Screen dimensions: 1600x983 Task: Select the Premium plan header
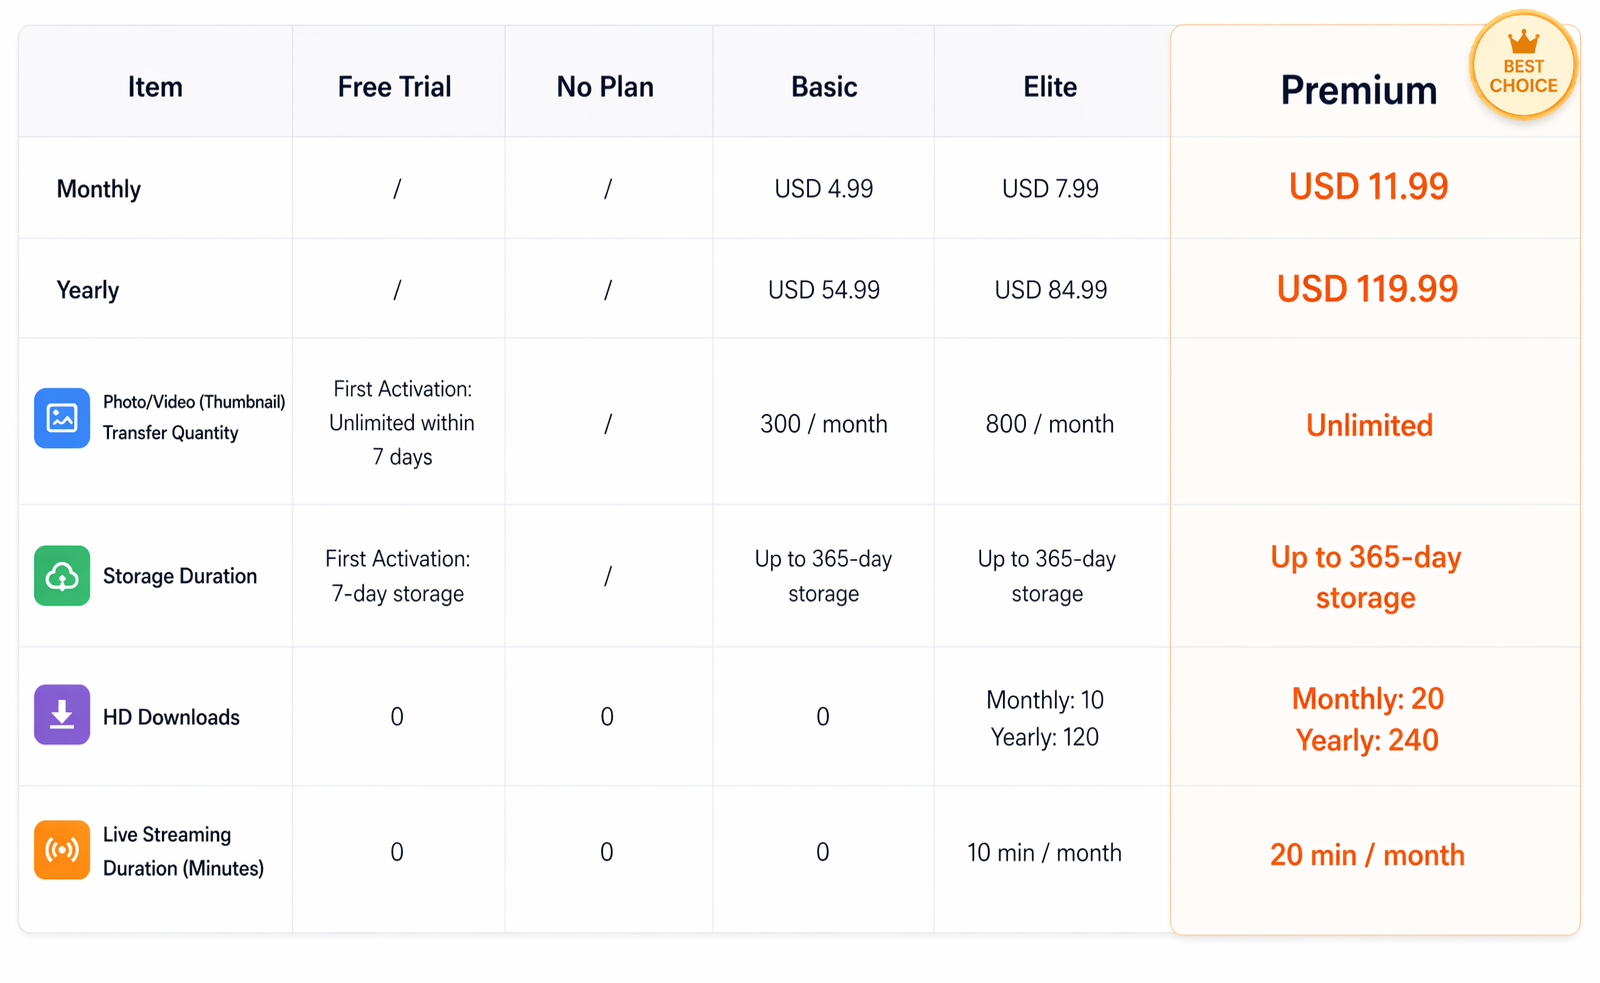pos(1358,90)
